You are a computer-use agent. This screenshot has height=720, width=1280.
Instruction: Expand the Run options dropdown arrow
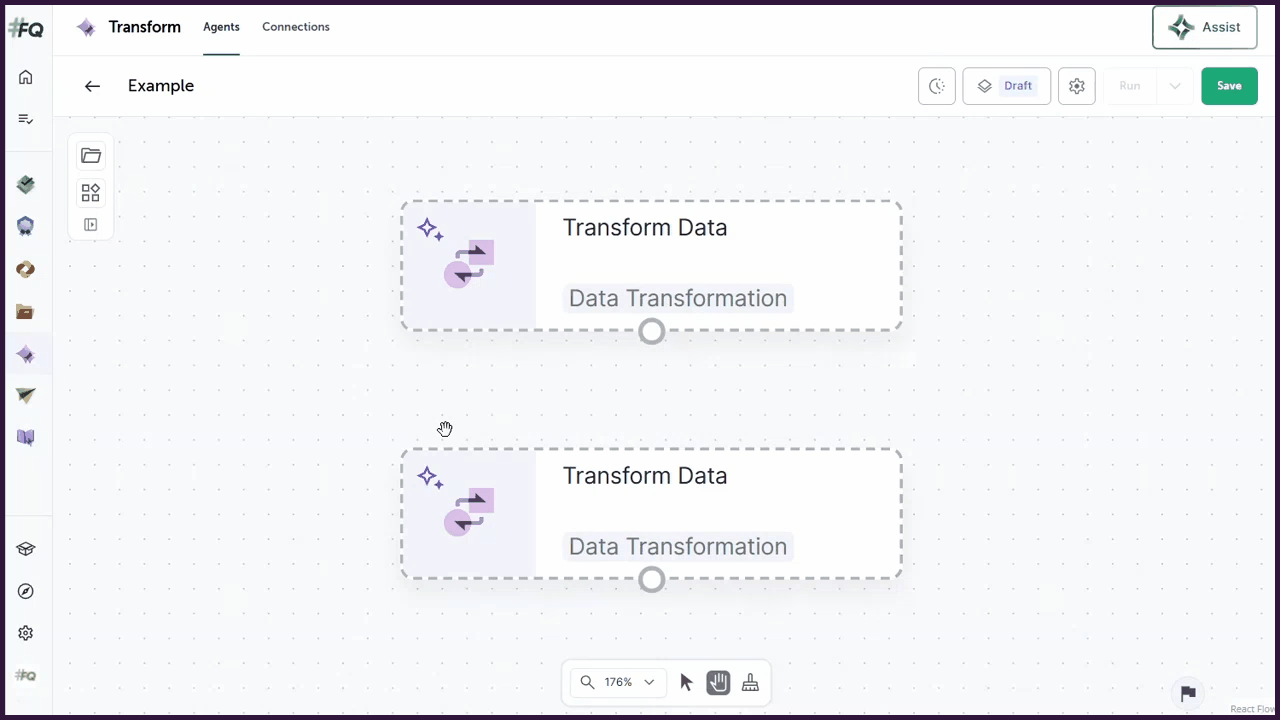pyautogui.click(x=1175, y=86)
